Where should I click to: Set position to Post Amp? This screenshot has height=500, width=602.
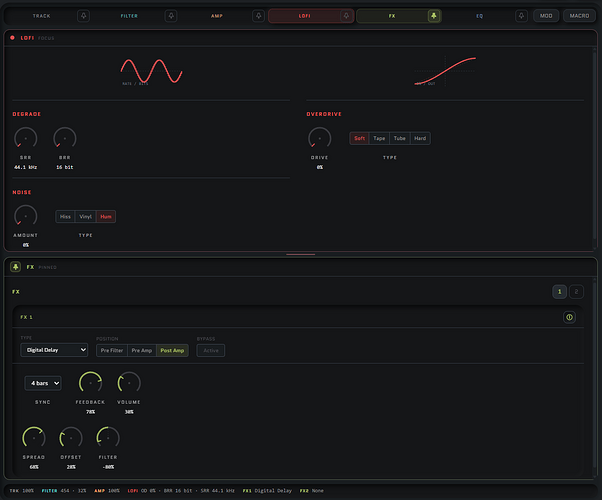[x=172, y=350]
